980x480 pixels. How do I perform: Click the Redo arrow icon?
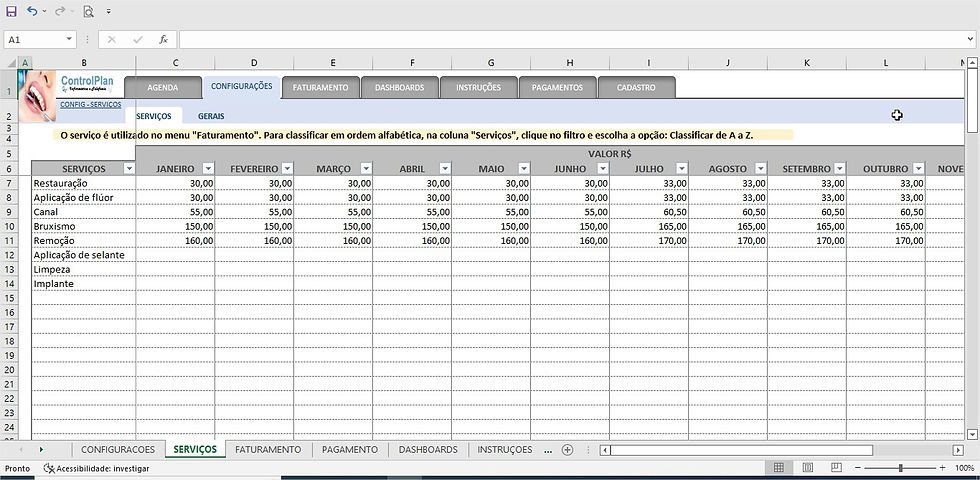point(59,11)
